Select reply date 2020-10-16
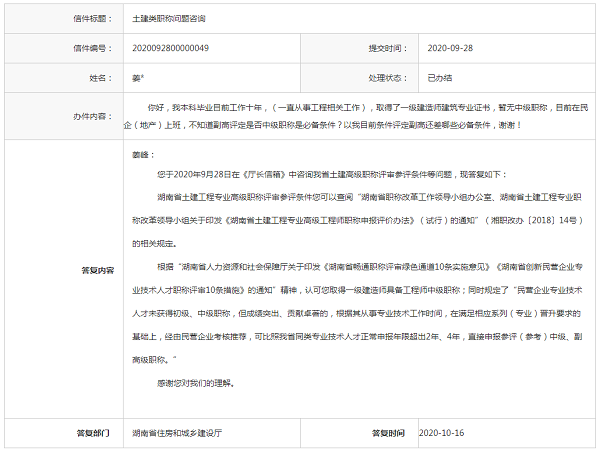Screen dimensions: 600x454 441,433
